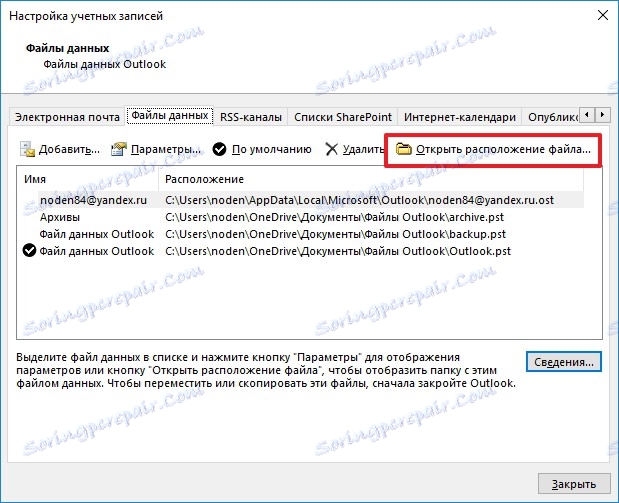
Task: Select the Архивы data file row
Action: (300, 217)
